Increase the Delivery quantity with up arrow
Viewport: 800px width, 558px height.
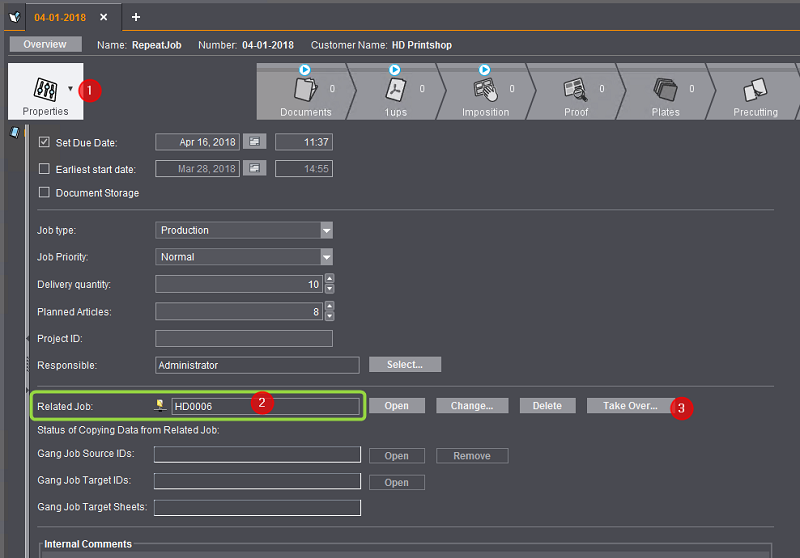[x=330, y=279]
